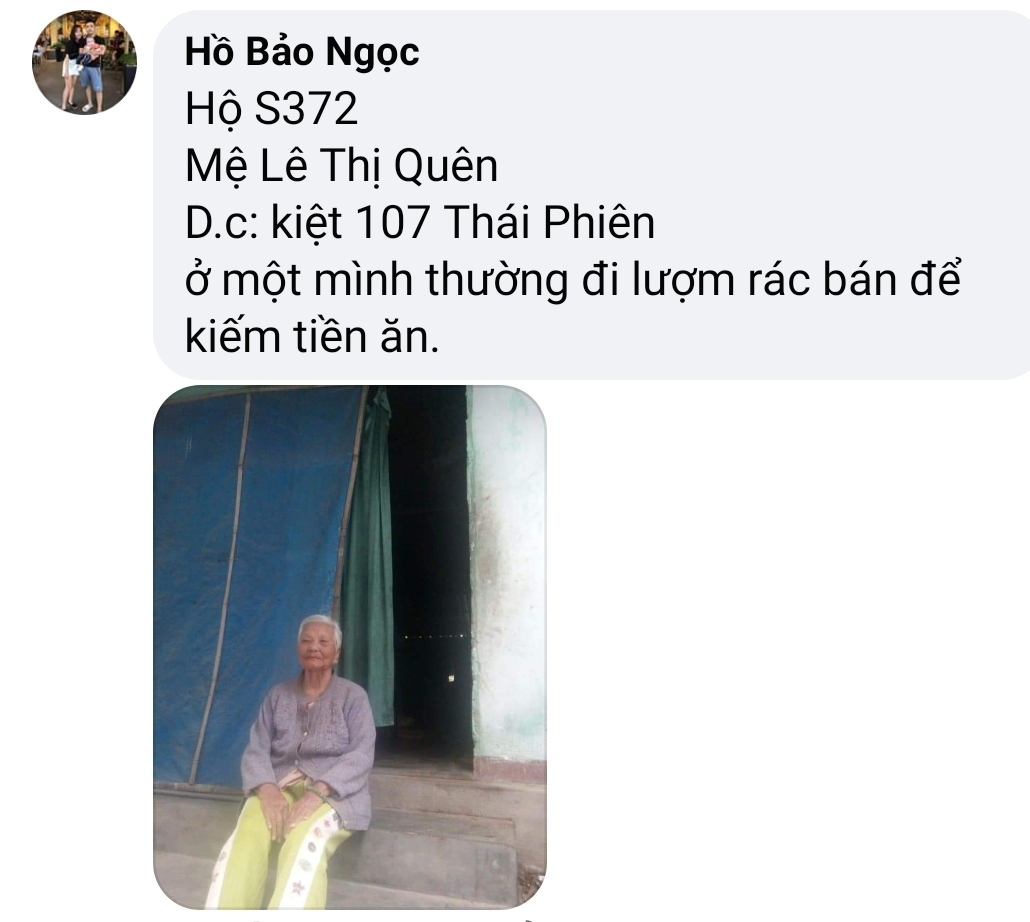Click the commenter name Hồ Bảo Ngọc
This screenshot has height=922, width=1030.
pos(302,52)
